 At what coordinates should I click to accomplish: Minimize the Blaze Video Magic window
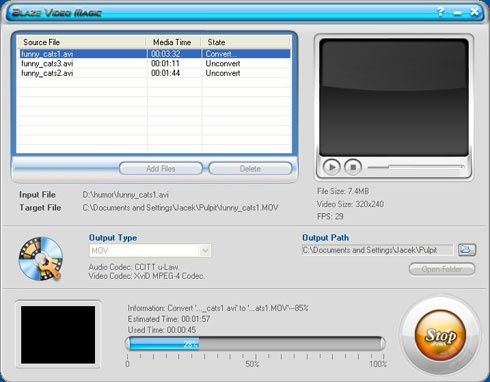(x=458, y=13)
